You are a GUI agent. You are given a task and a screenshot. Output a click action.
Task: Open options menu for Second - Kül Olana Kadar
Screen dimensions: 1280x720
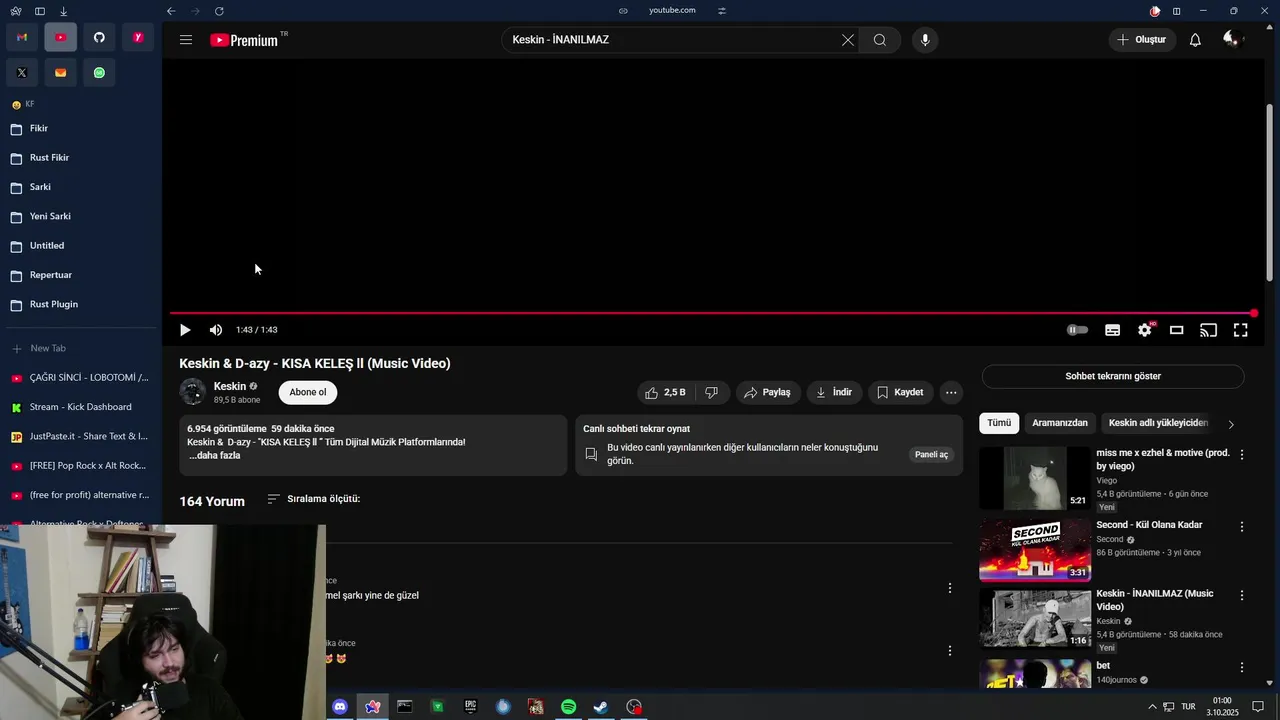[1242, 526]
